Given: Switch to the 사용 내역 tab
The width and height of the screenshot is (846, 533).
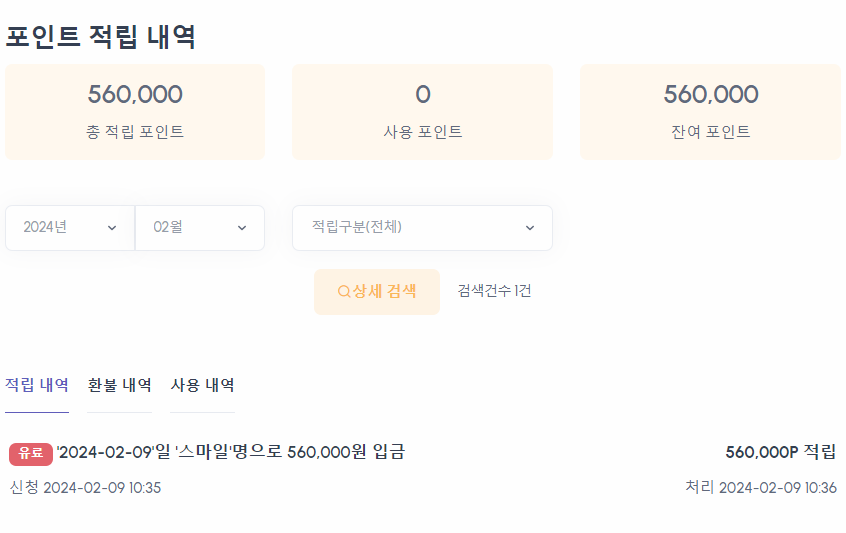Looking at the screenshot, I should 202,385.
